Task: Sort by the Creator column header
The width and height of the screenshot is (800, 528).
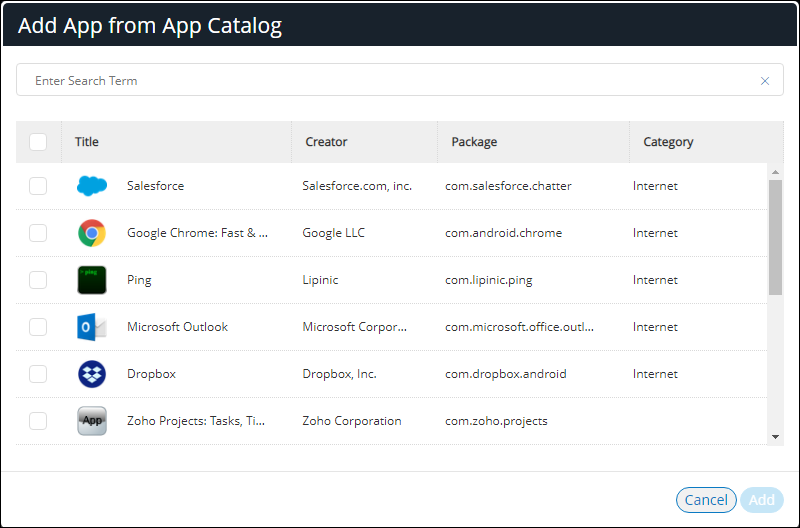Action: [326, 142]
